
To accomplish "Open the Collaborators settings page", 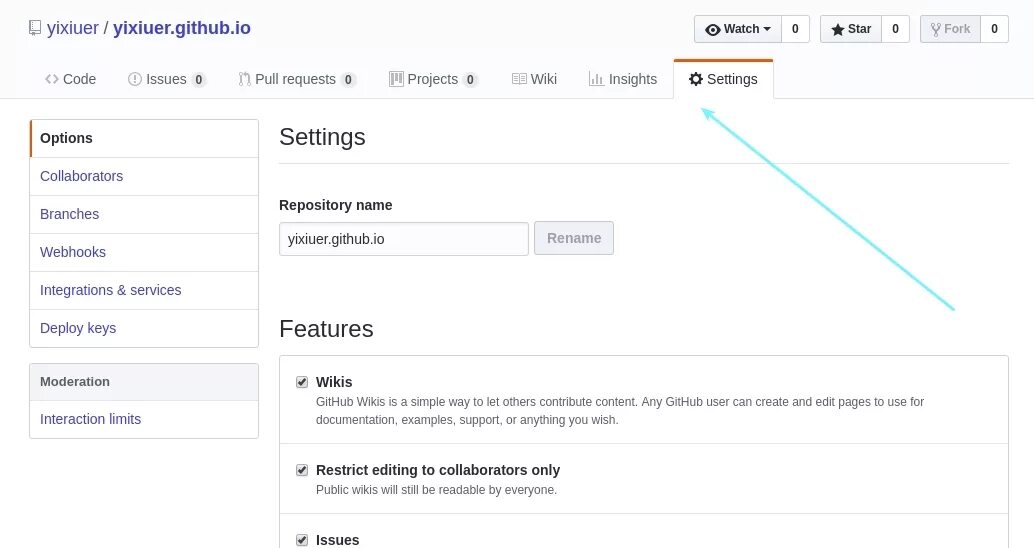I will 81,176.
